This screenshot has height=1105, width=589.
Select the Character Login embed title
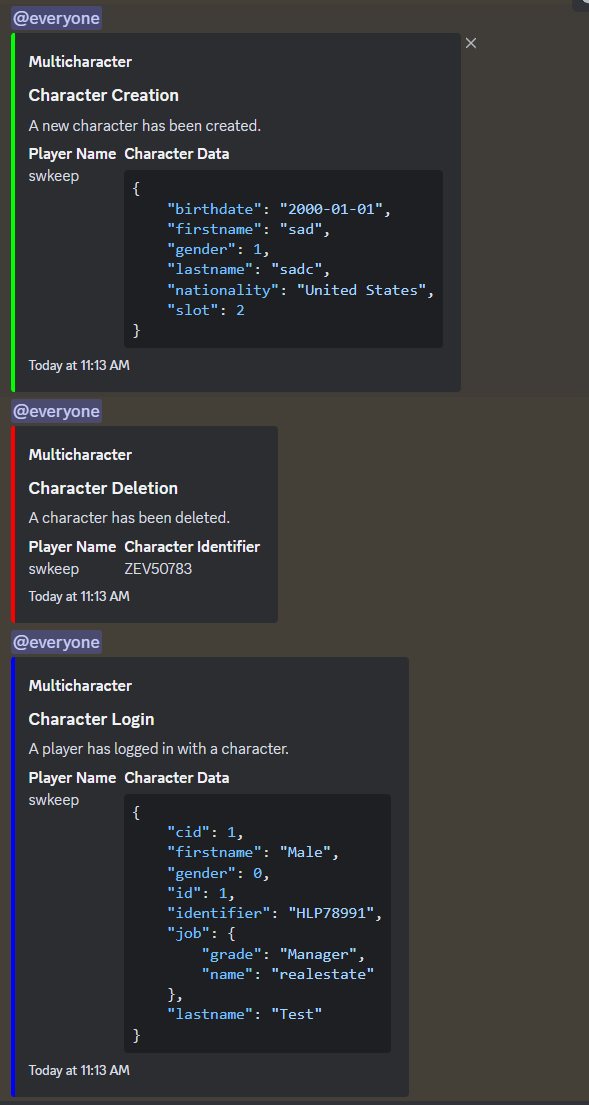tap(91, 719)
